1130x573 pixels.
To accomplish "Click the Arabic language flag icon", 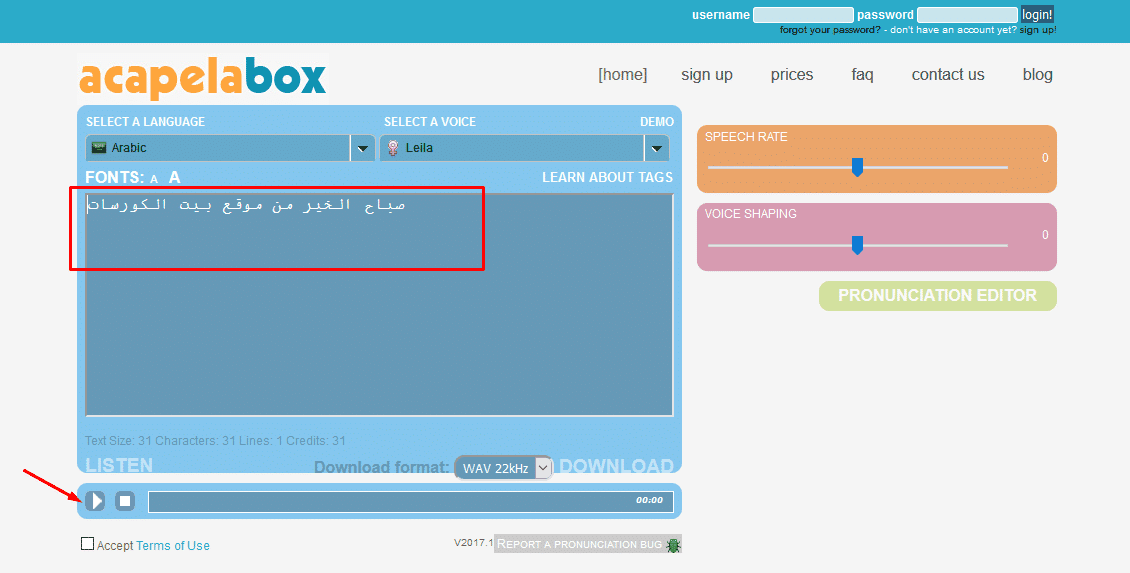I will [x=99, y=148].
